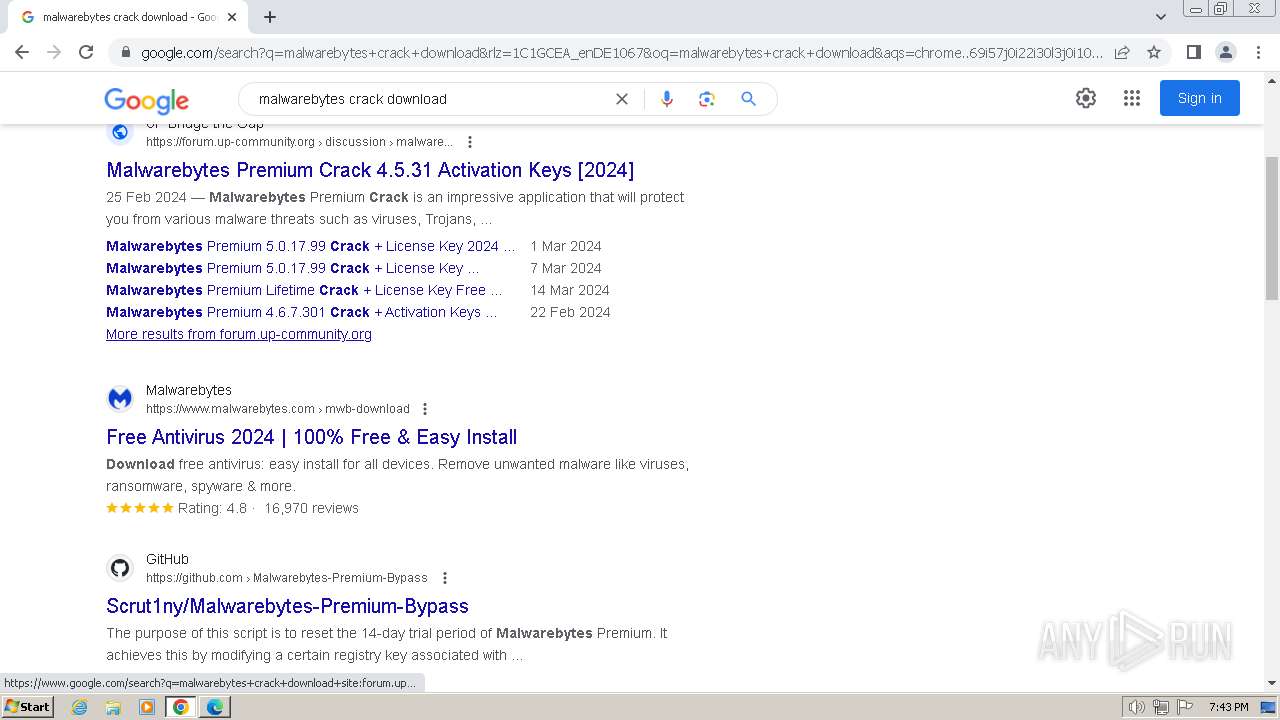Open Scrut1ny/Malwarebytes-Premium-Bypass result

(x=287, y=606)
